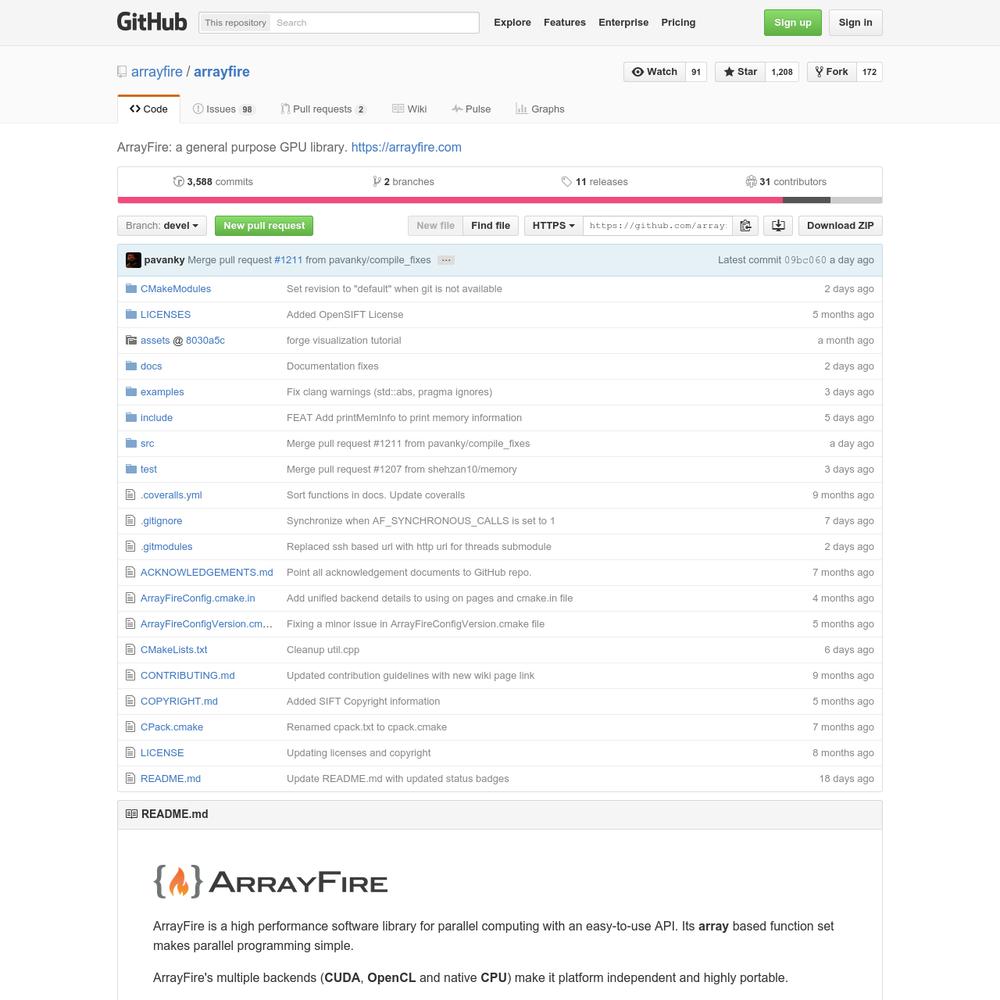The image size is (1000, 1000).
Task: Open the Pull requests tab
Action: pyautogui.click(x=323, y=109)
